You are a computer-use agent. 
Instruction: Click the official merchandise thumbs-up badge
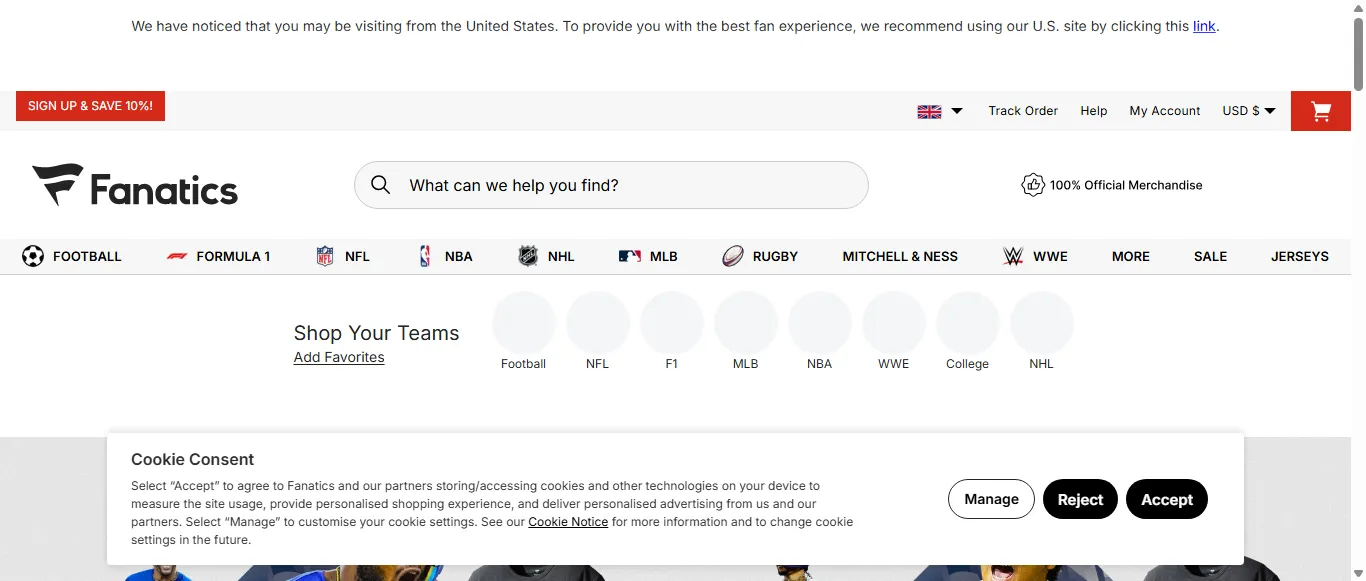(x=1032, y=185)
